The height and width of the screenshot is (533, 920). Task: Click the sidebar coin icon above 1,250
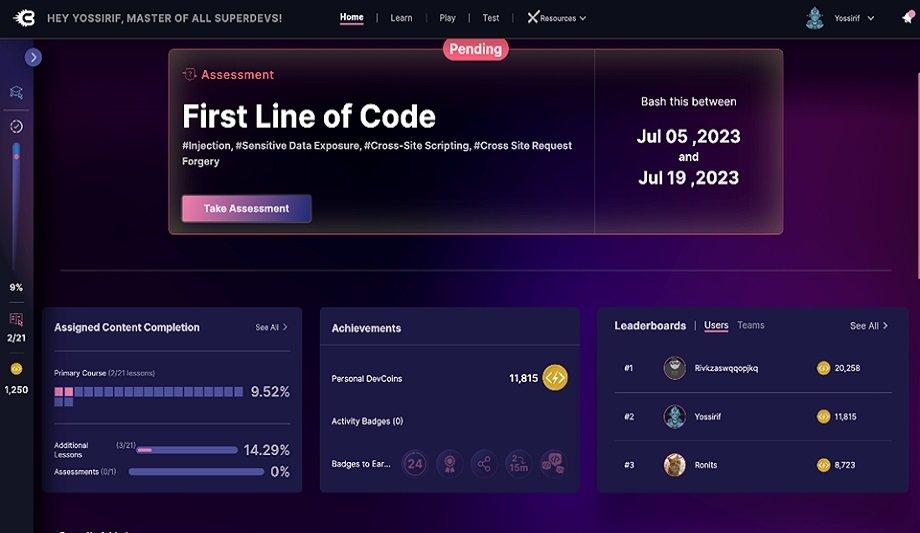pyautogui.click(x=16, y=369)
